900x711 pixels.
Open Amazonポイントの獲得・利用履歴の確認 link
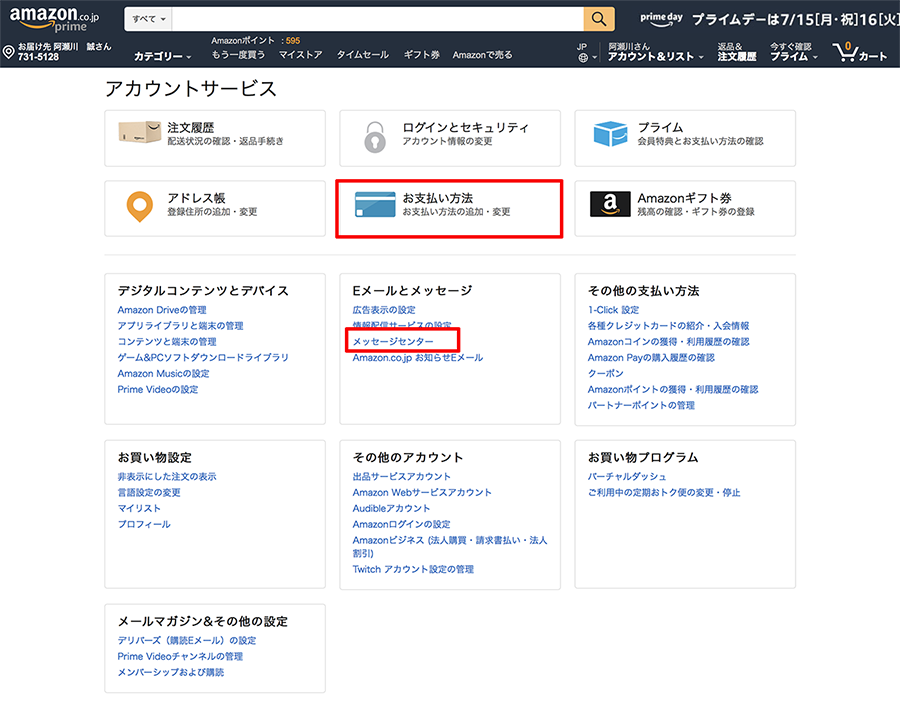[673, 390]
